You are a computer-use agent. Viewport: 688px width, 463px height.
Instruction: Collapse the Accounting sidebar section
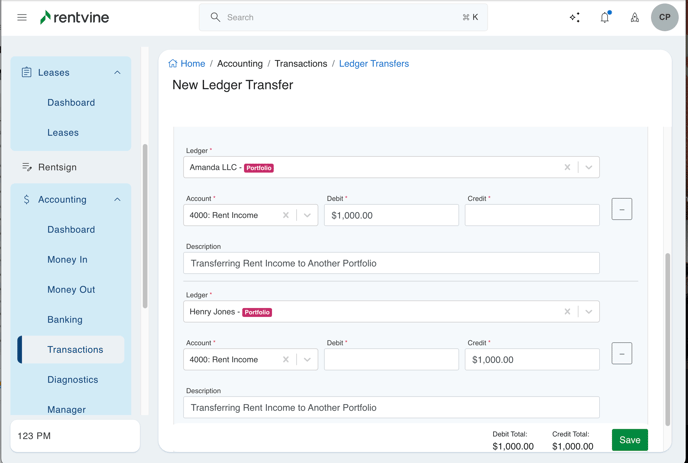pyautogui.click(x=117, y=200)
